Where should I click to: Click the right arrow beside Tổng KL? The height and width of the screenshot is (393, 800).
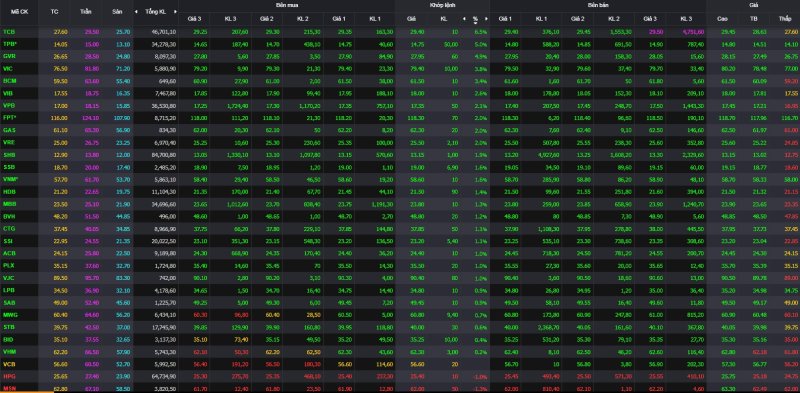coord(175,11)
